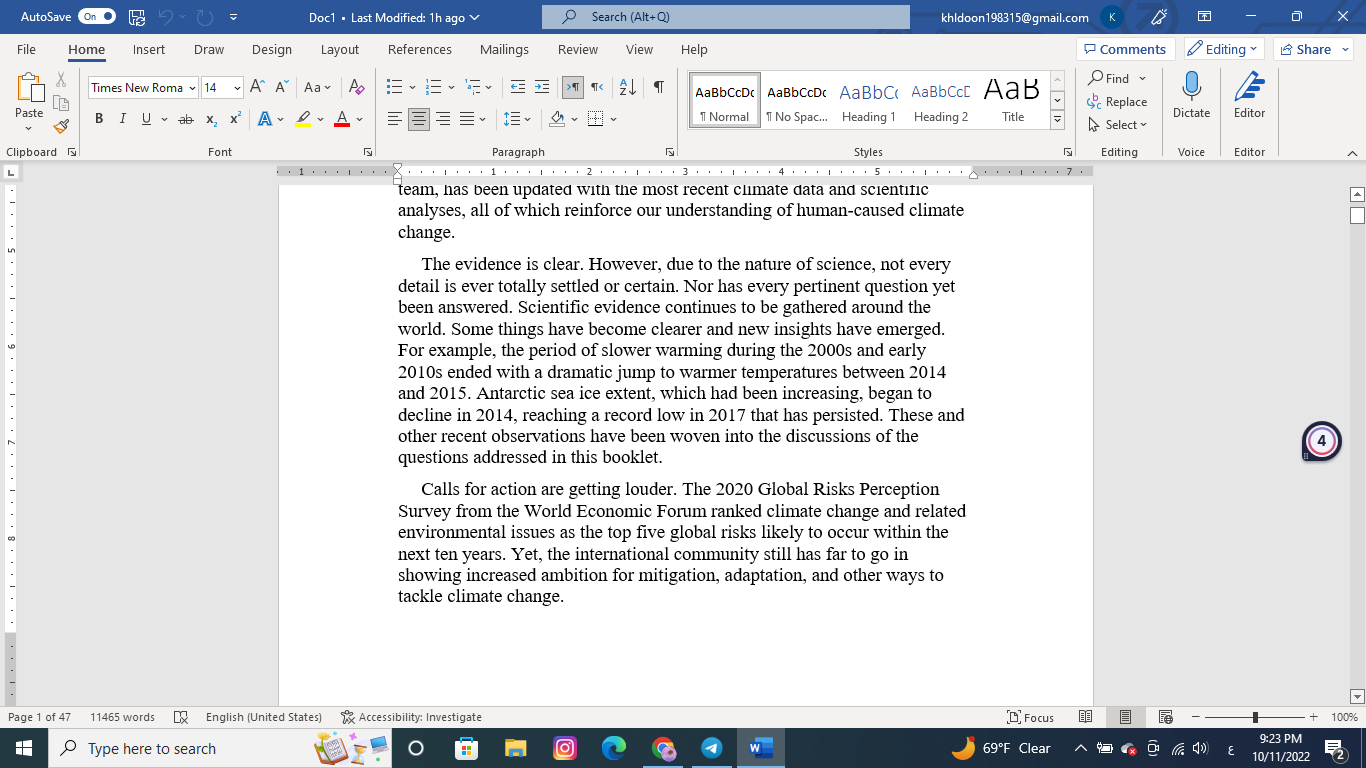1366x768 pixels.
Task: Switch to the Insert tab
Action: pyautogui.click(x=149, y=49)
